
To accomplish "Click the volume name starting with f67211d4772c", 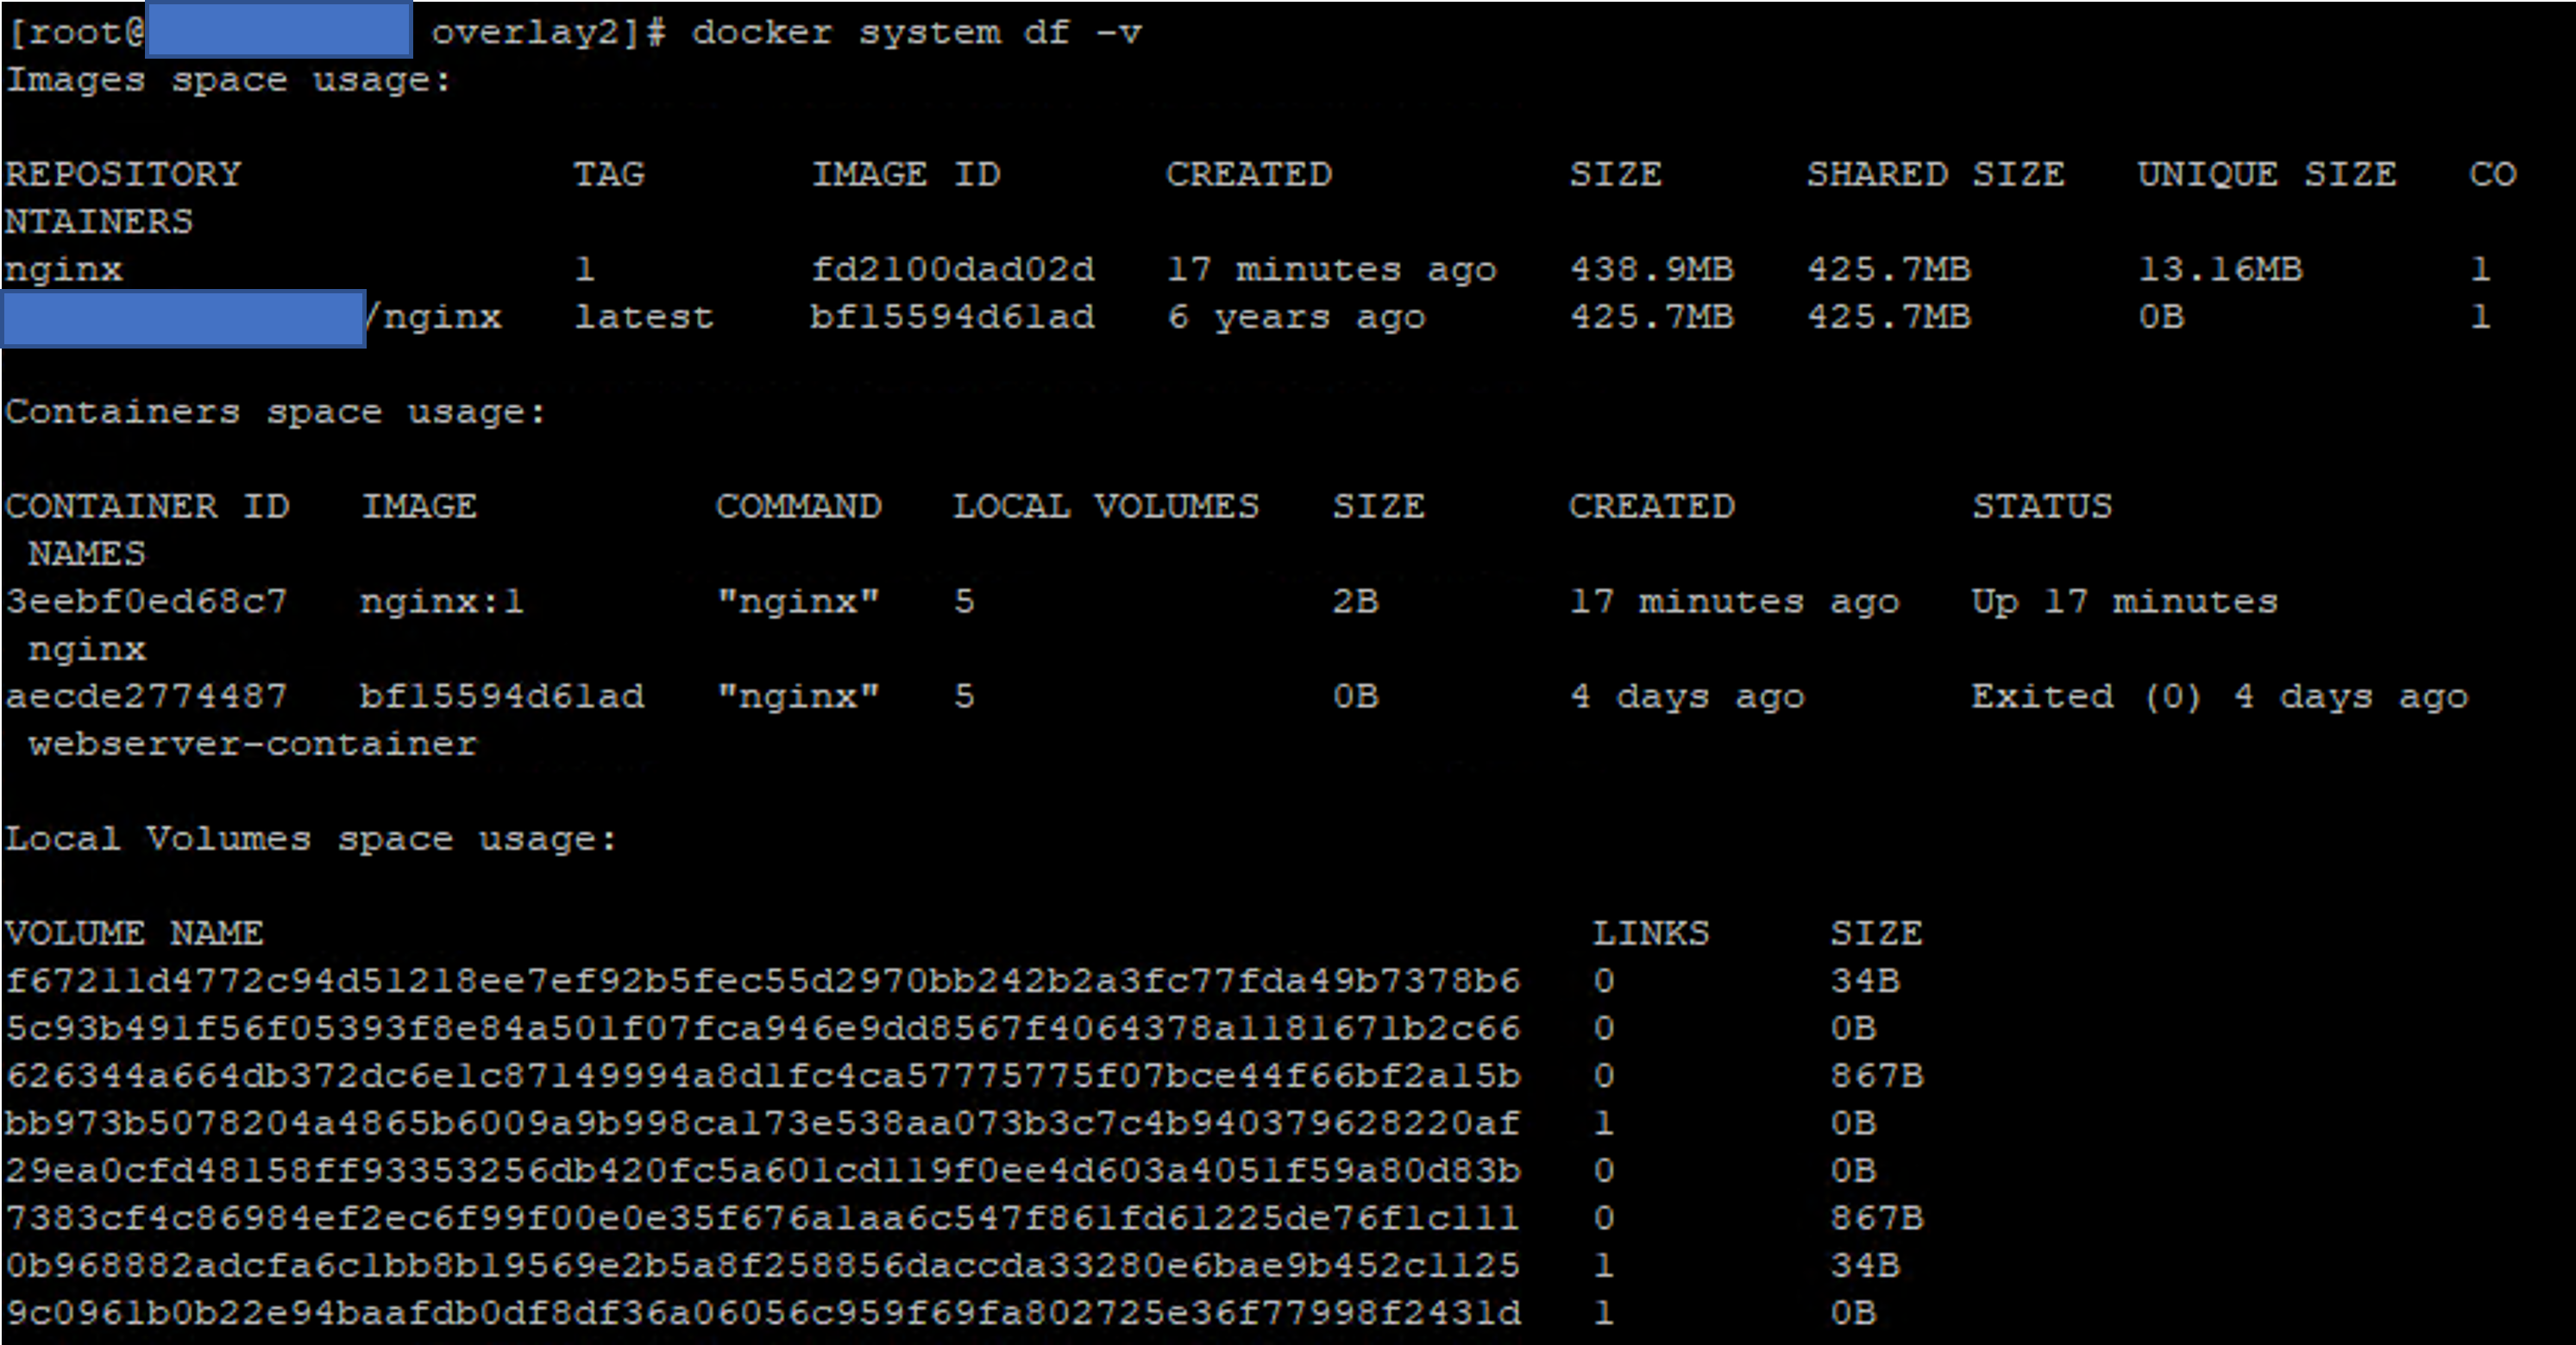I will coord(762,980).
